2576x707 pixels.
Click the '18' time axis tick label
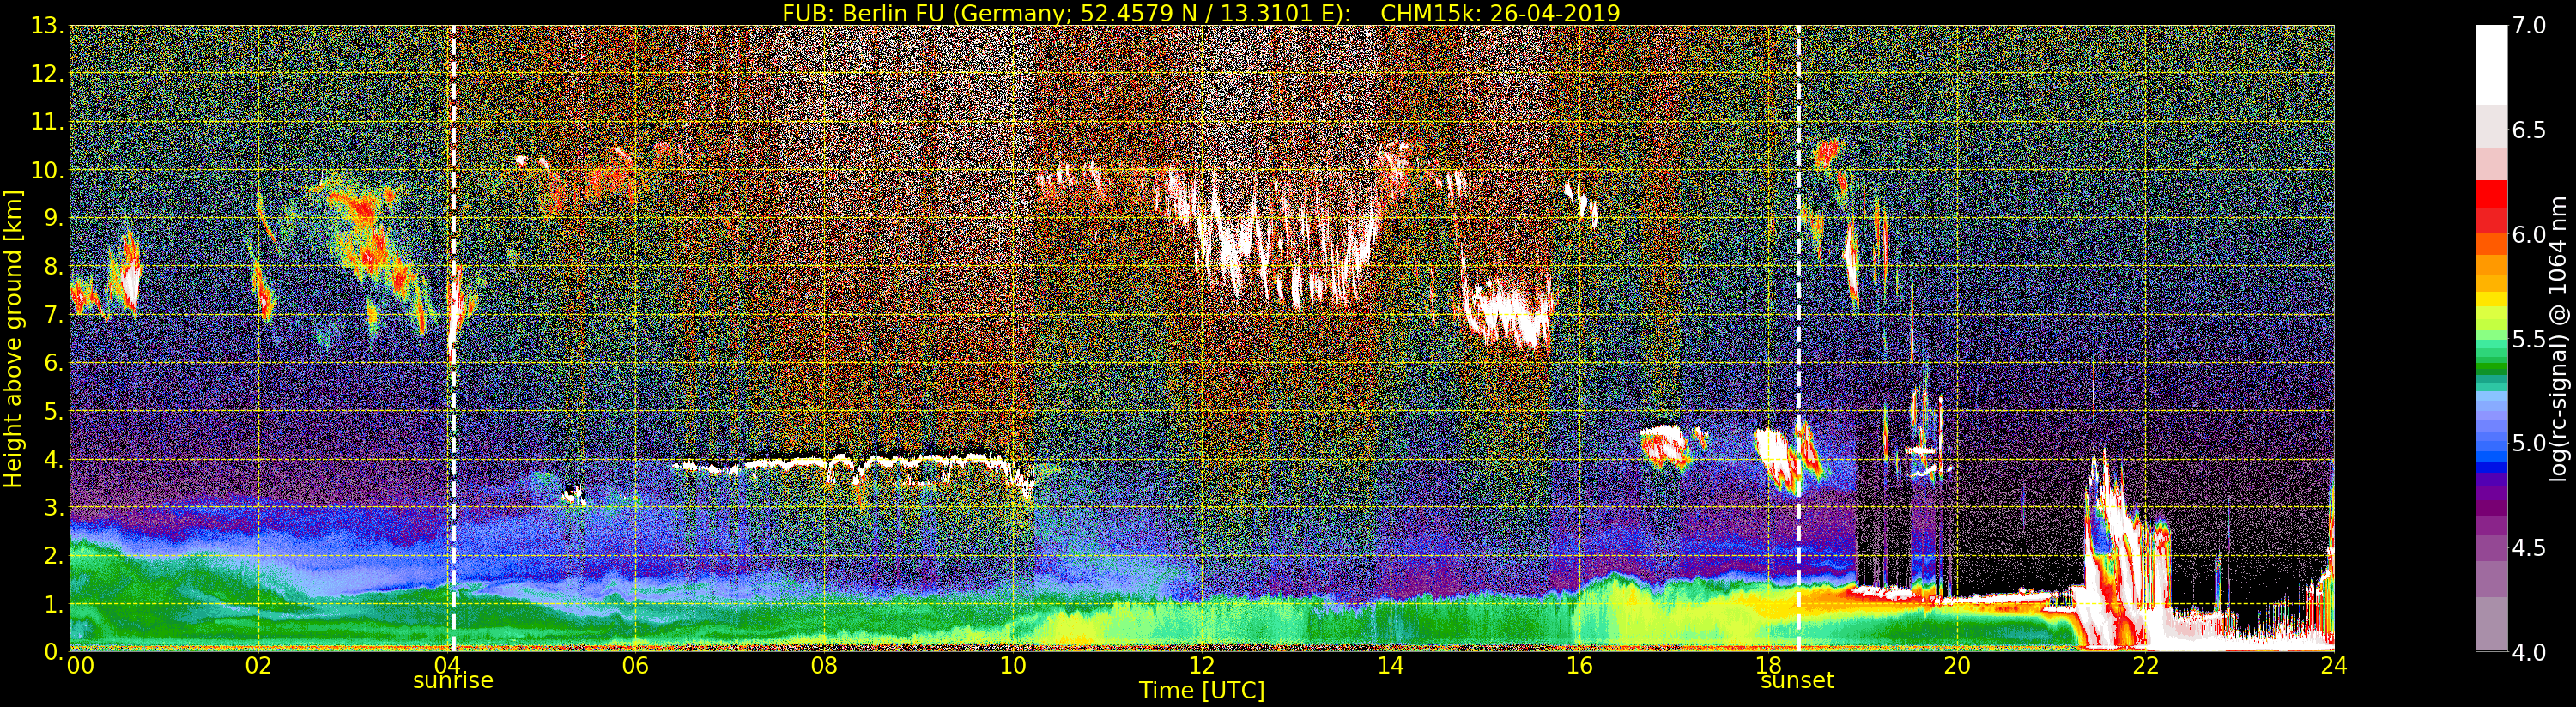pos(1768,666)
